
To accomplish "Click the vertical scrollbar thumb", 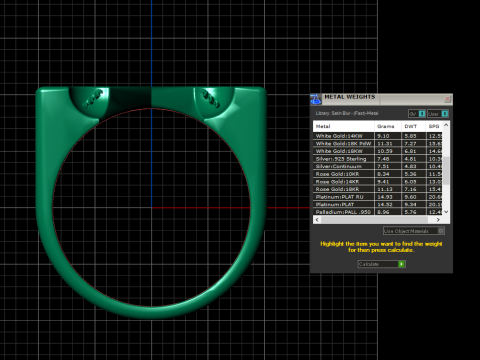I will [446, 170].
